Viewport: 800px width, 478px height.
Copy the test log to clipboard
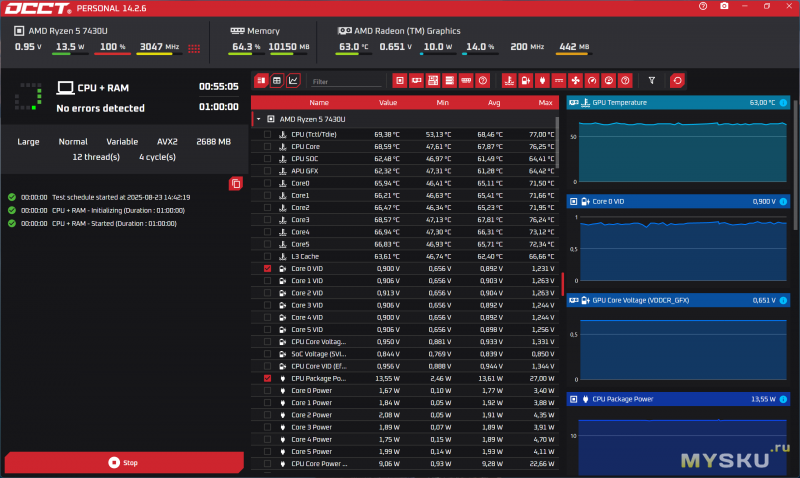236,184
